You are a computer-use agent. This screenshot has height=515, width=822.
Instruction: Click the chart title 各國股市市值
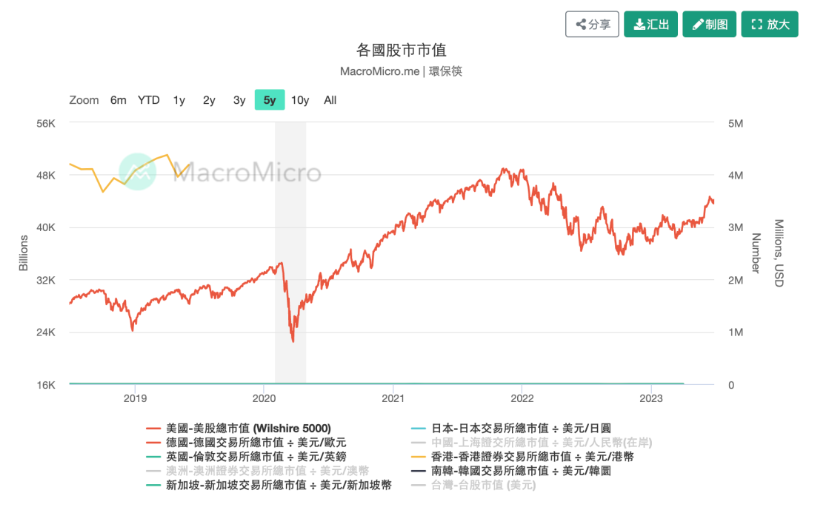pos(401,50)
